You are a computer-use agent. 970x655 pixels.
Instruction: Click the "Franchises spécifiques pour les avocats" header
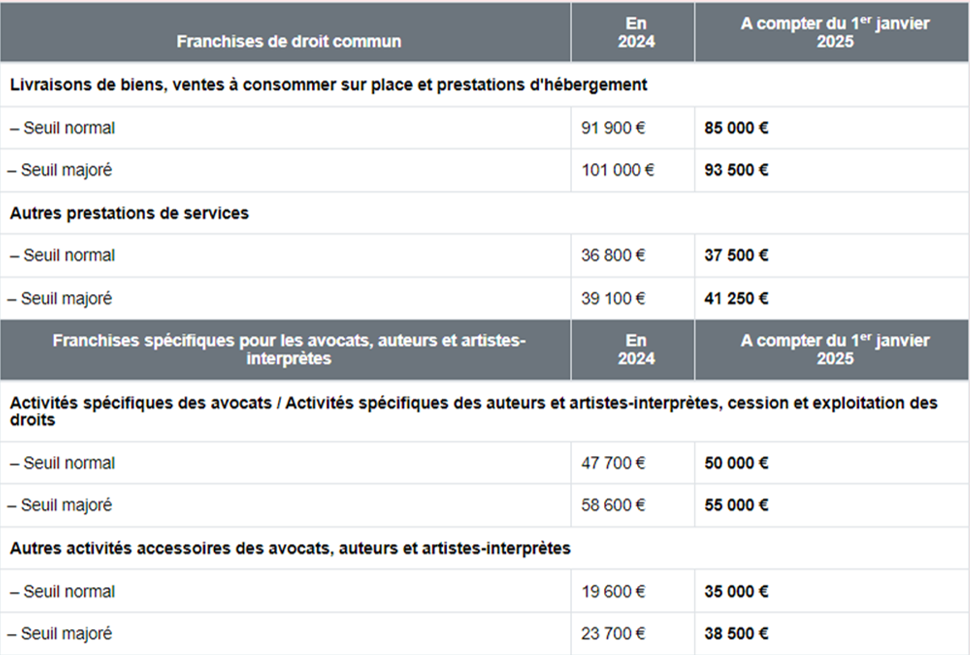tap(289, 350)
